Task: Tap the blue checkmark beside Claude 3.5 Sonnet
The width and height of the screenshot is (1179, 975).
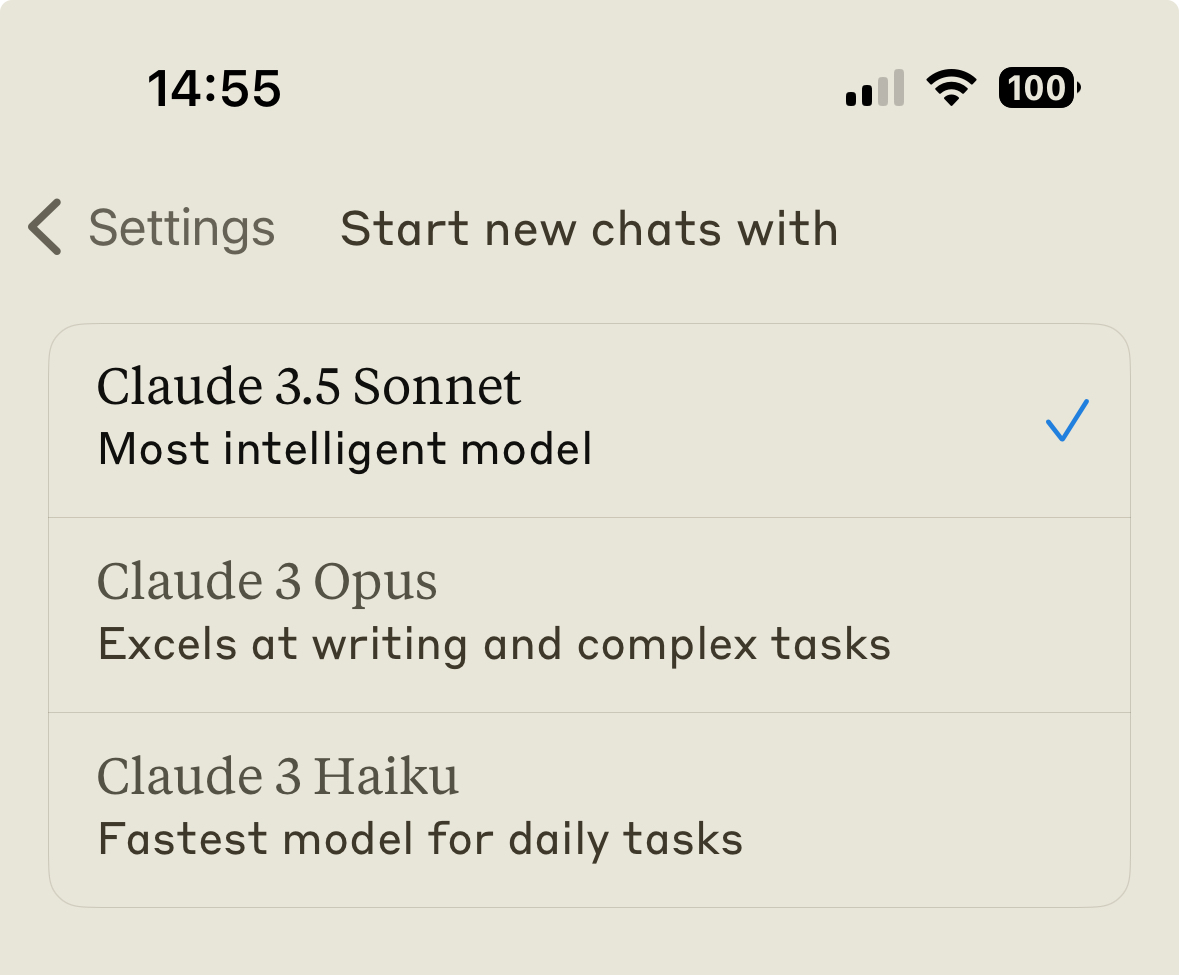Action: pos(1067,420)
